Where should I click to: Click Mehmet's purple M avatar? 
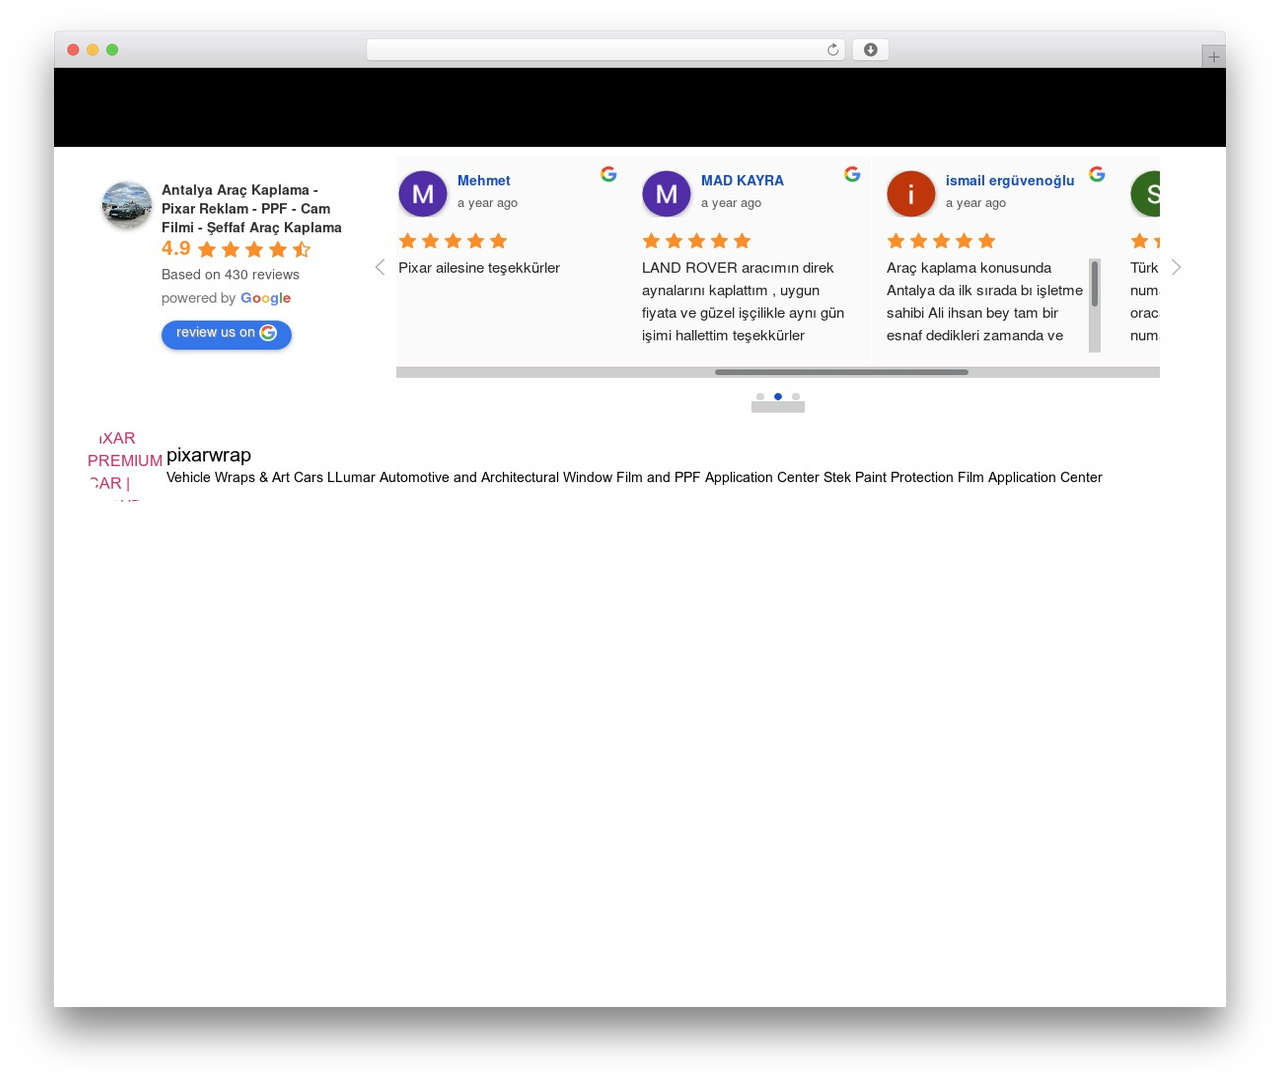(423, 194)
